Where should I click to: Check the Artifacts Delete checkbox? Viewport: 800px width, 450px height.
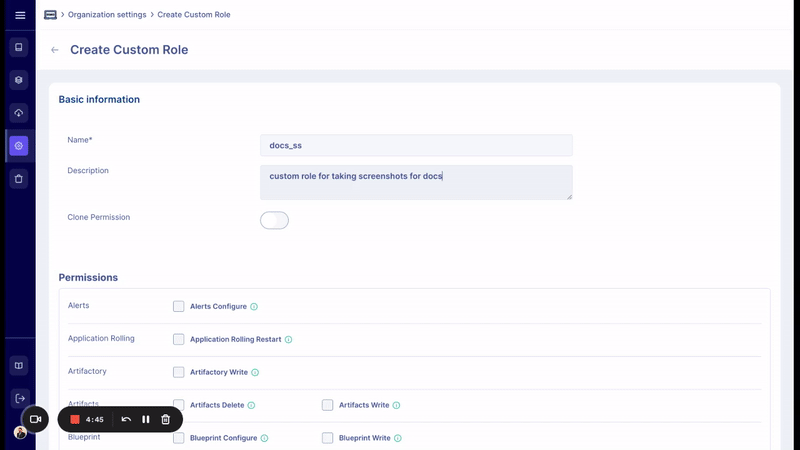(179, 405)
